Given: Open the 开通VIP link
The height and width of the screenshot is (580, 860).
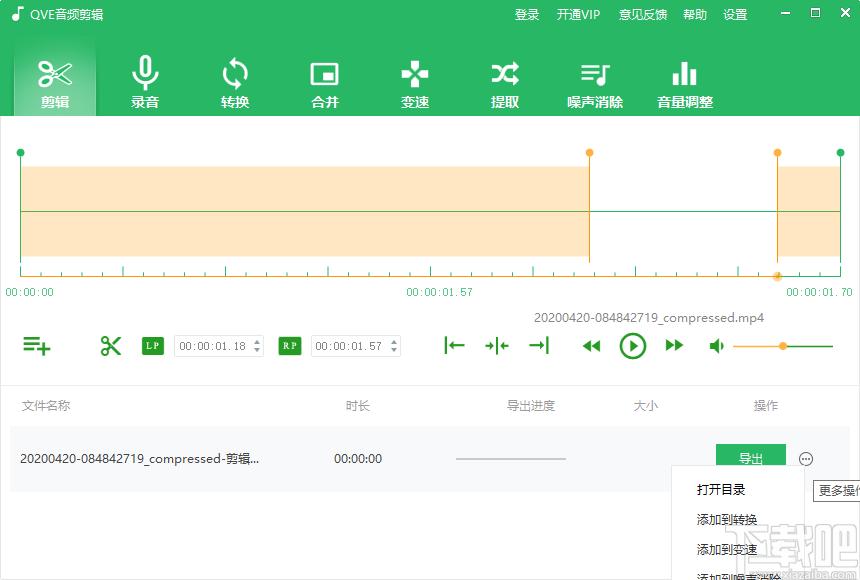Looking at the screenshot, I should click(578, 15).
